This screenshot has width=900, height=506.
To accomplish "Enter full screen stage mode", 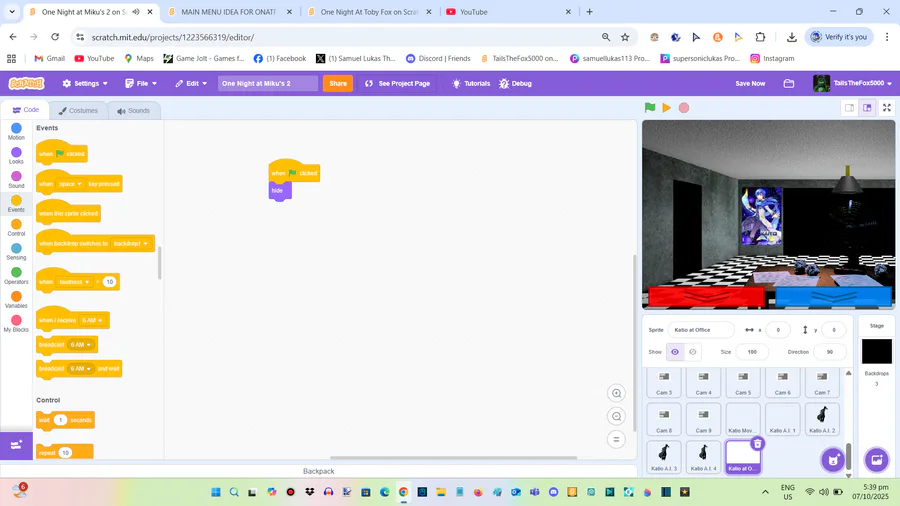I will tap(887, 107).
